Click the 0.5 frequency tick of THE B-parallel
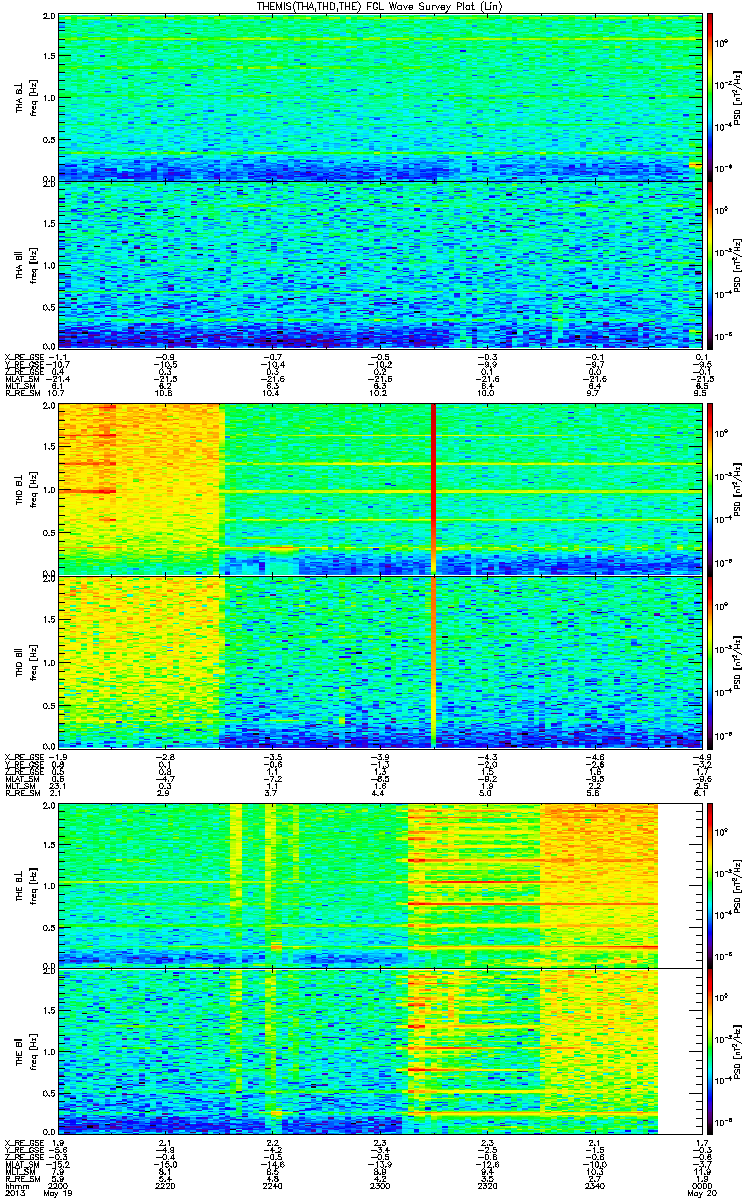 click(x=50, y=1093)
